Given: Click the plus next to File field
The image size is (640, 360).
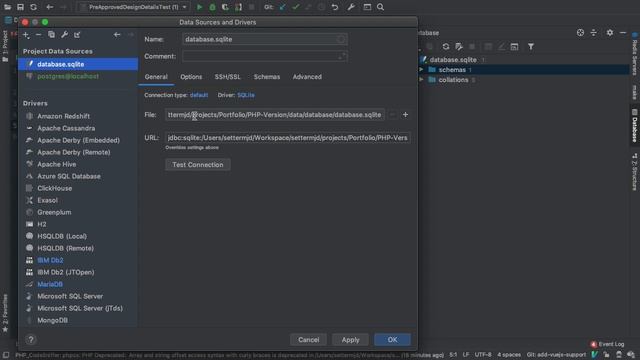Looking at the screenshot, I should click(x=405, y=115).
